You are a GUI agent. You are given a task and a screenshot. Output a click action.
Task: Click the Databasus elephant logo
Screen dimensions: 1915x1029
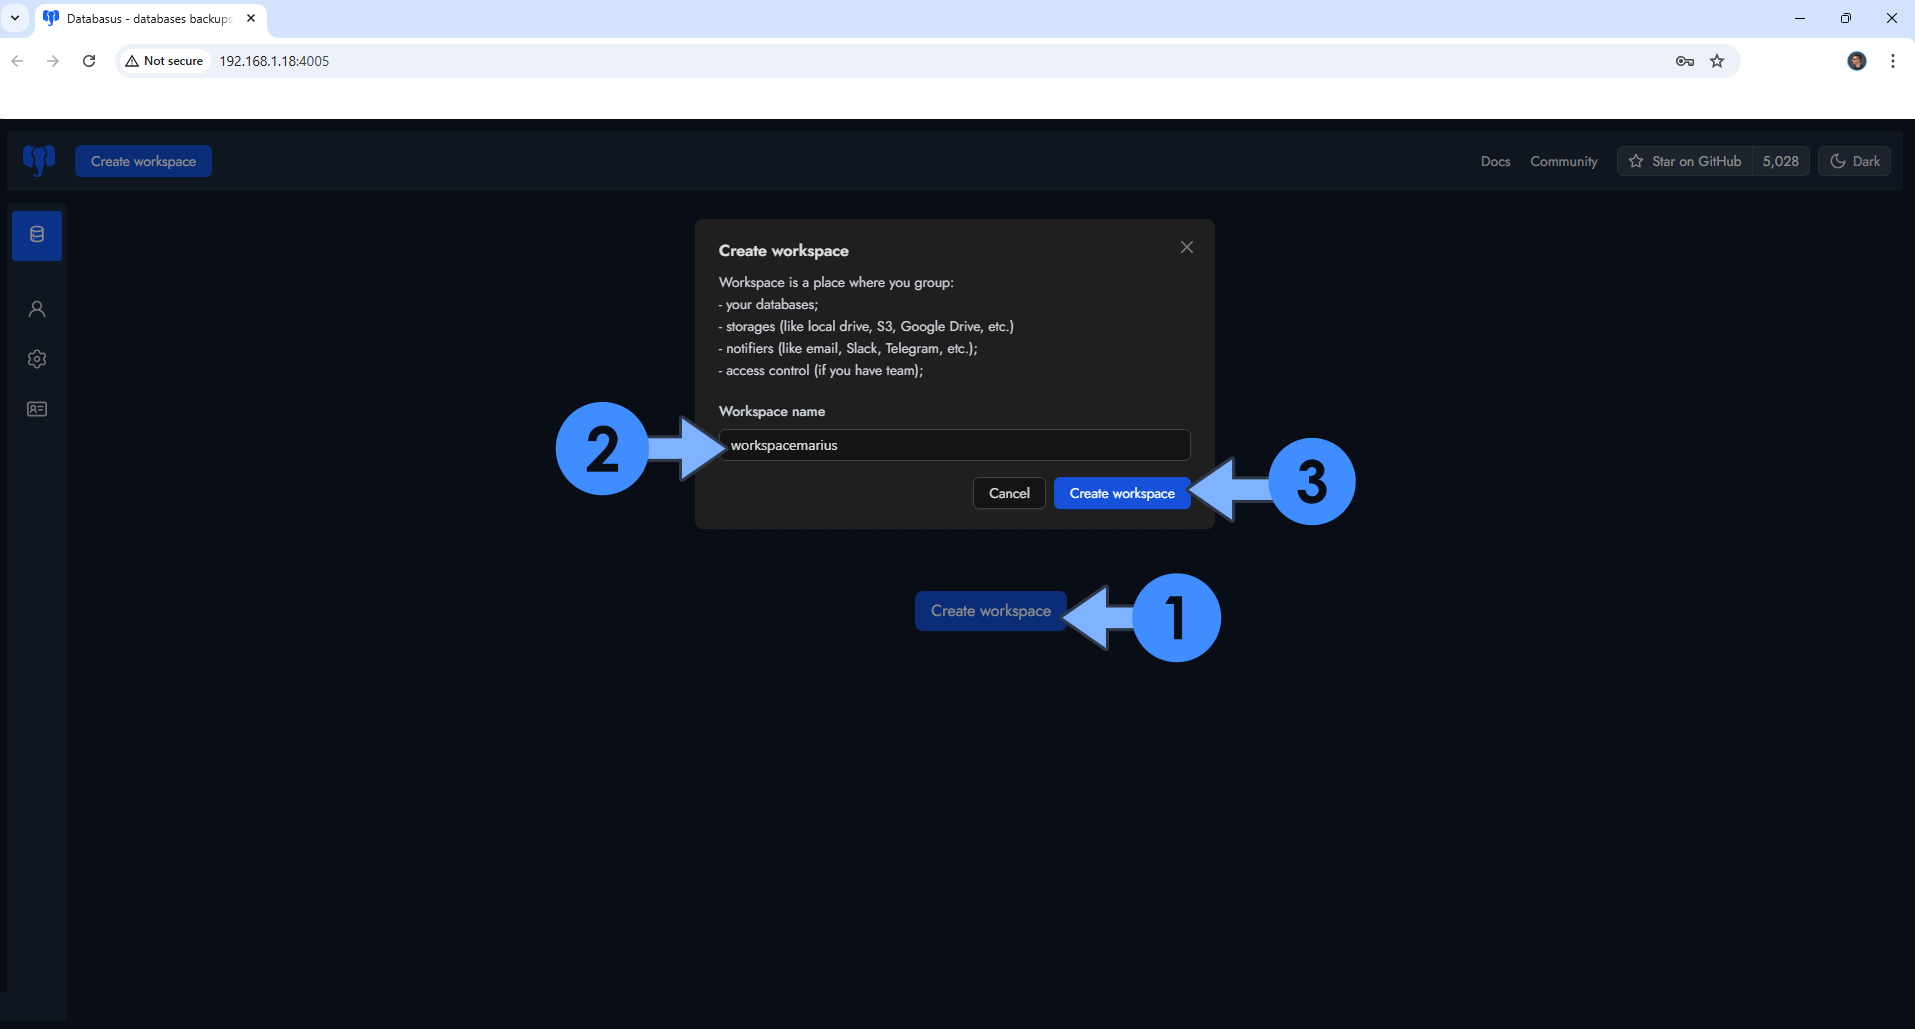click(x=39, y=160)
